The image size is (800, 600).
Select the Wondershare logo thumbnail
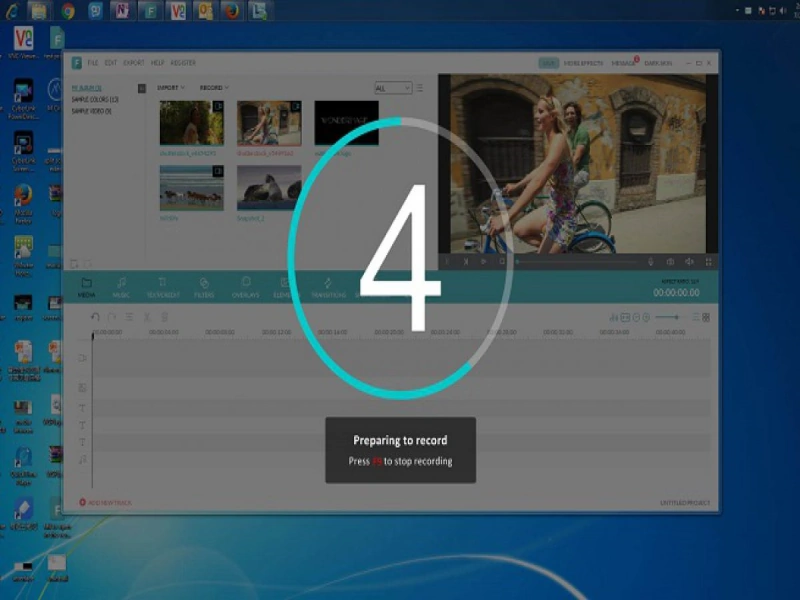pos(346,123)
